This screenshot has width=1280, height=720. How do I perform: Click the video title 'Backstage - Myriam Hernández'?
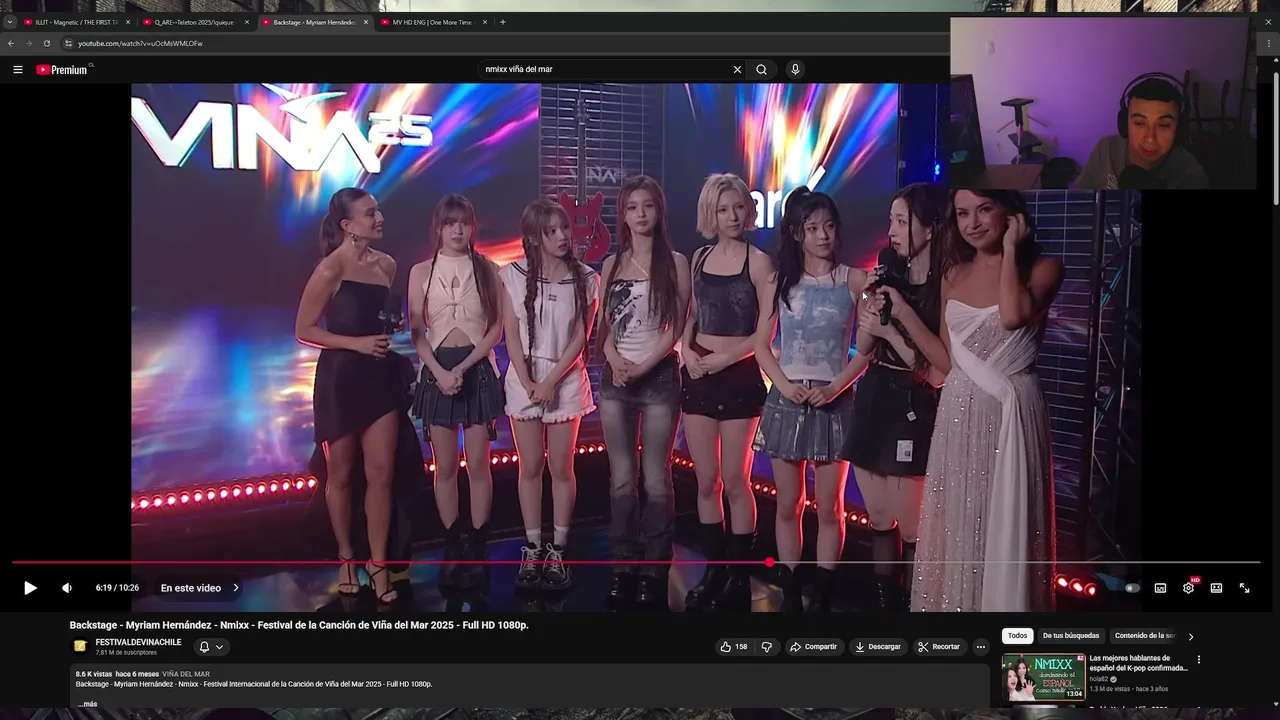(299, 625)
